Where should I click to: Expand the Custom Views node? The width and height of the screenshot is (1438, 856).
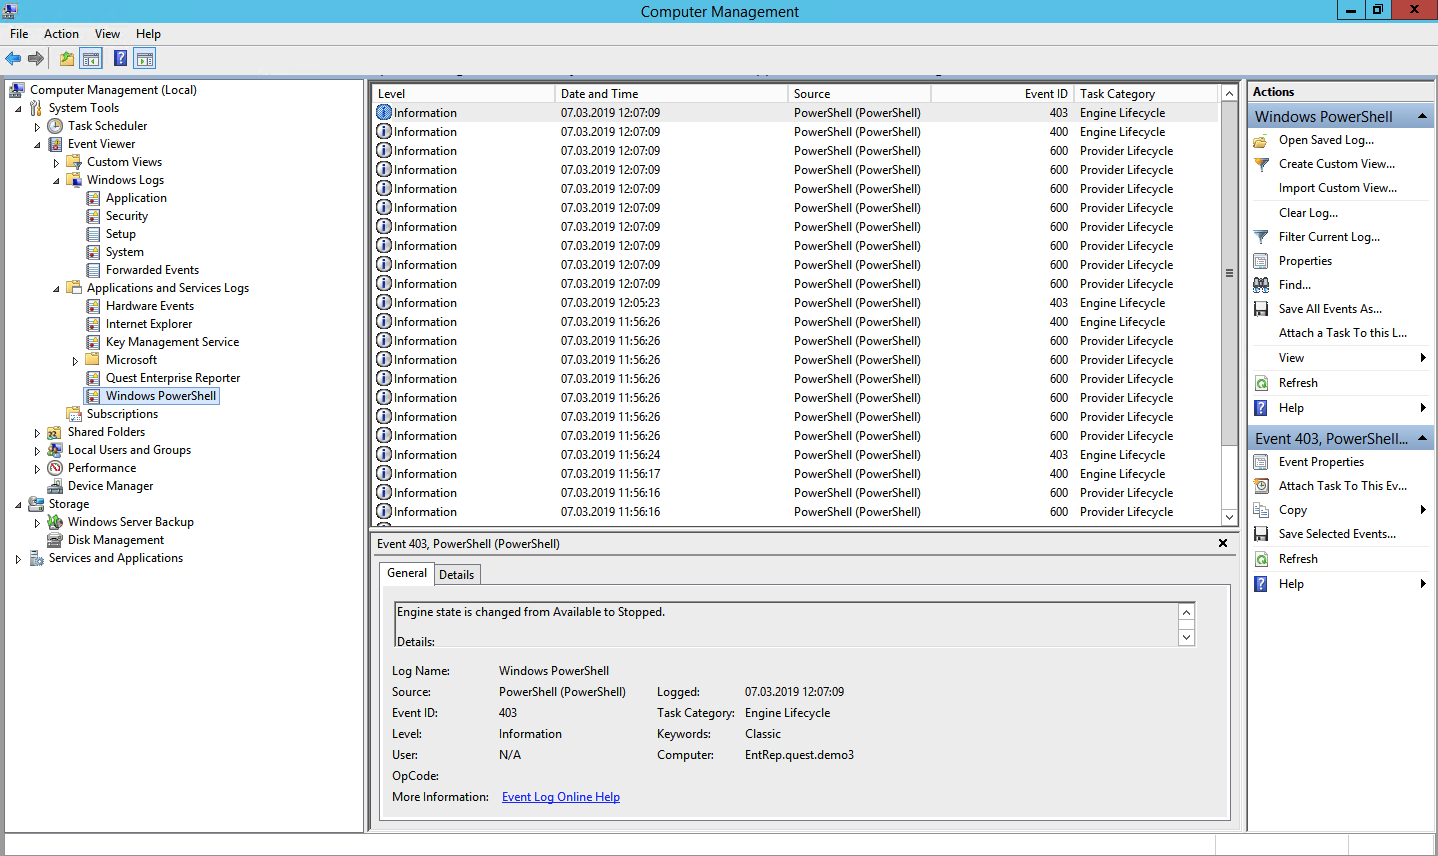56,163
